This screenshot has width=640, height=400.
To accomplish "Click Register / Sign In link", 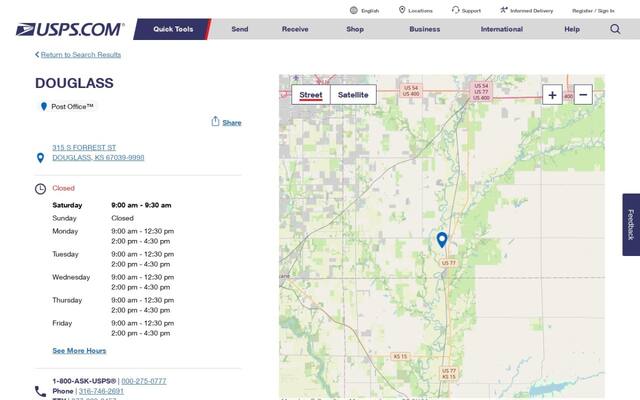I will (x=593, y=11).
